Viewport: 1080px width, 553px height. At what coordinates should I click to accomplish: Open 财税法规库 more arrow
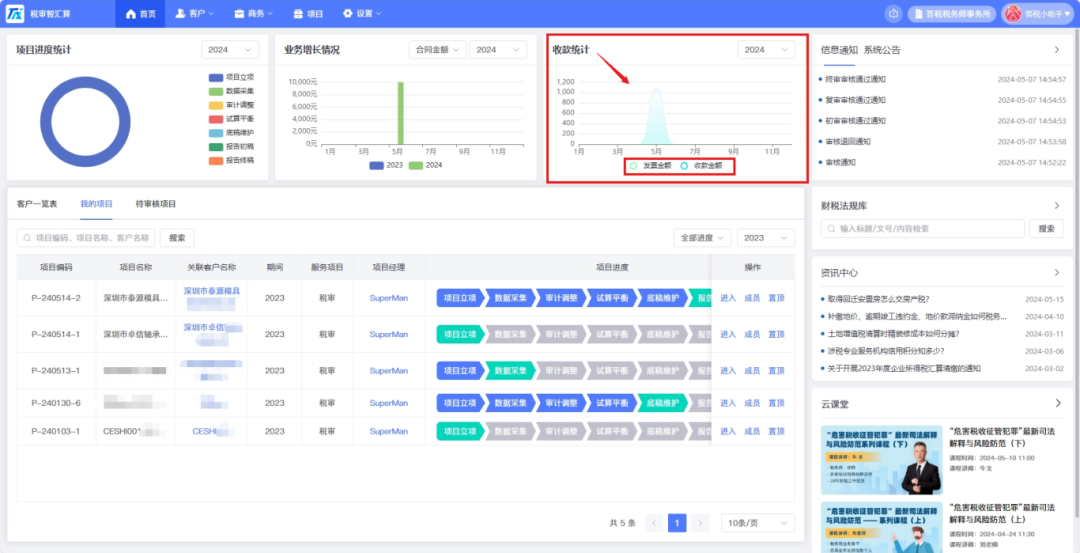click(1057, 205)
